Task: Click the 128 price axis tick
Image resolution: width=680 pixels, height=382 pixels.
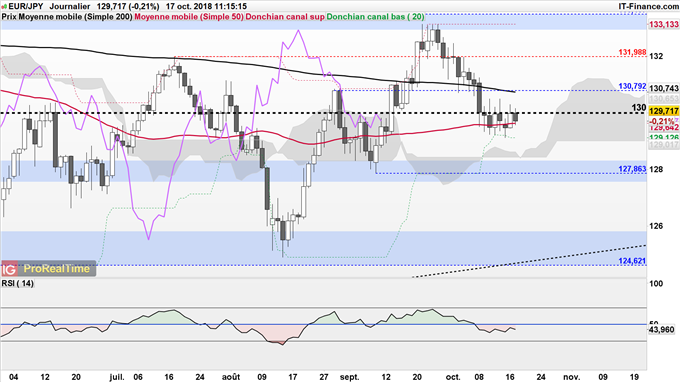Action: tap(657, 169)
